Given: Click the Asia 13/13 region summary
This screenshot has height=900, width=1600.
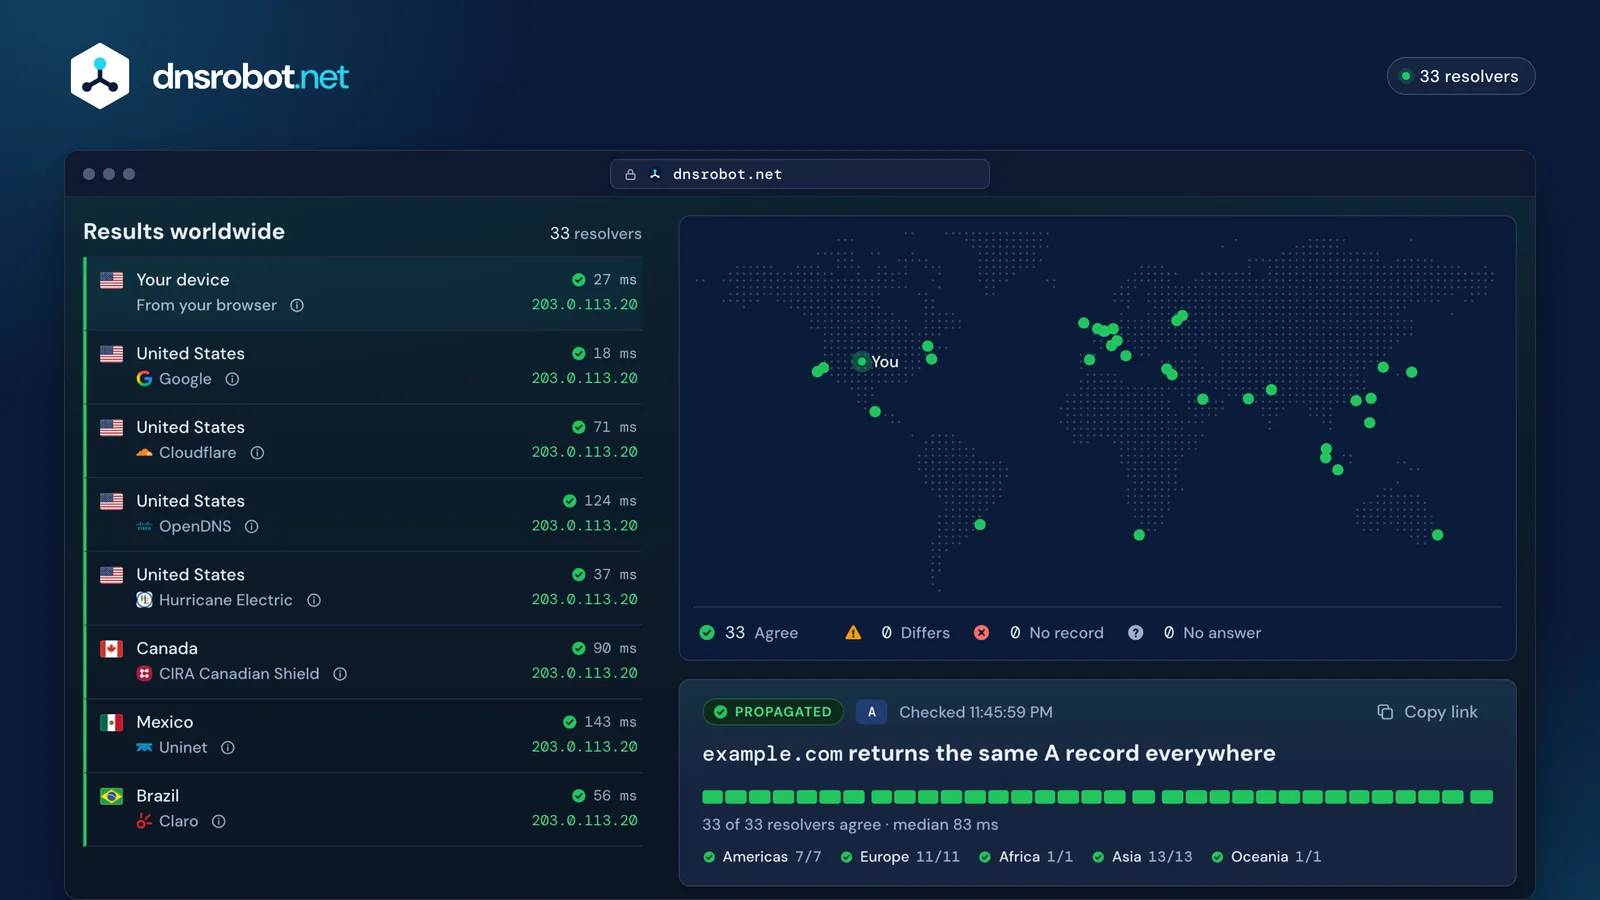Looking at the screenshot, I should 1142,857.
